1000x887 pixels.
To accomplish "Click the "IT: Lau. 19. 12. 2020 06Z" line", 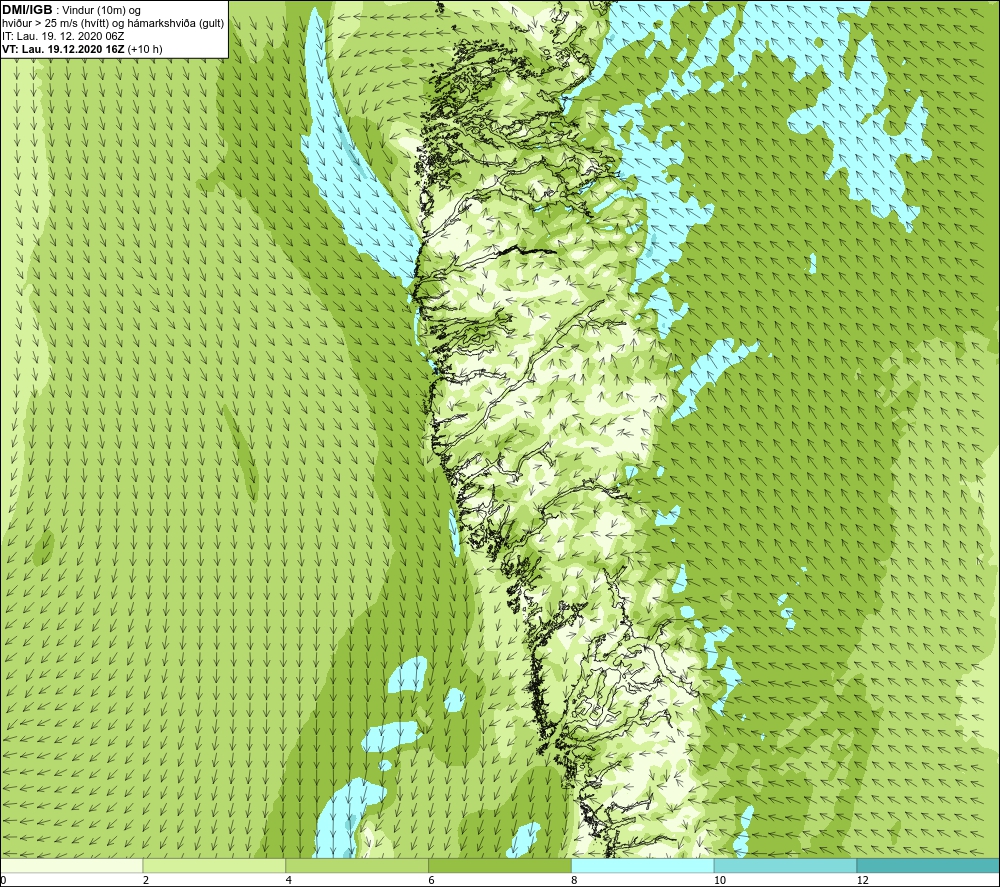I will click(63, 36).
